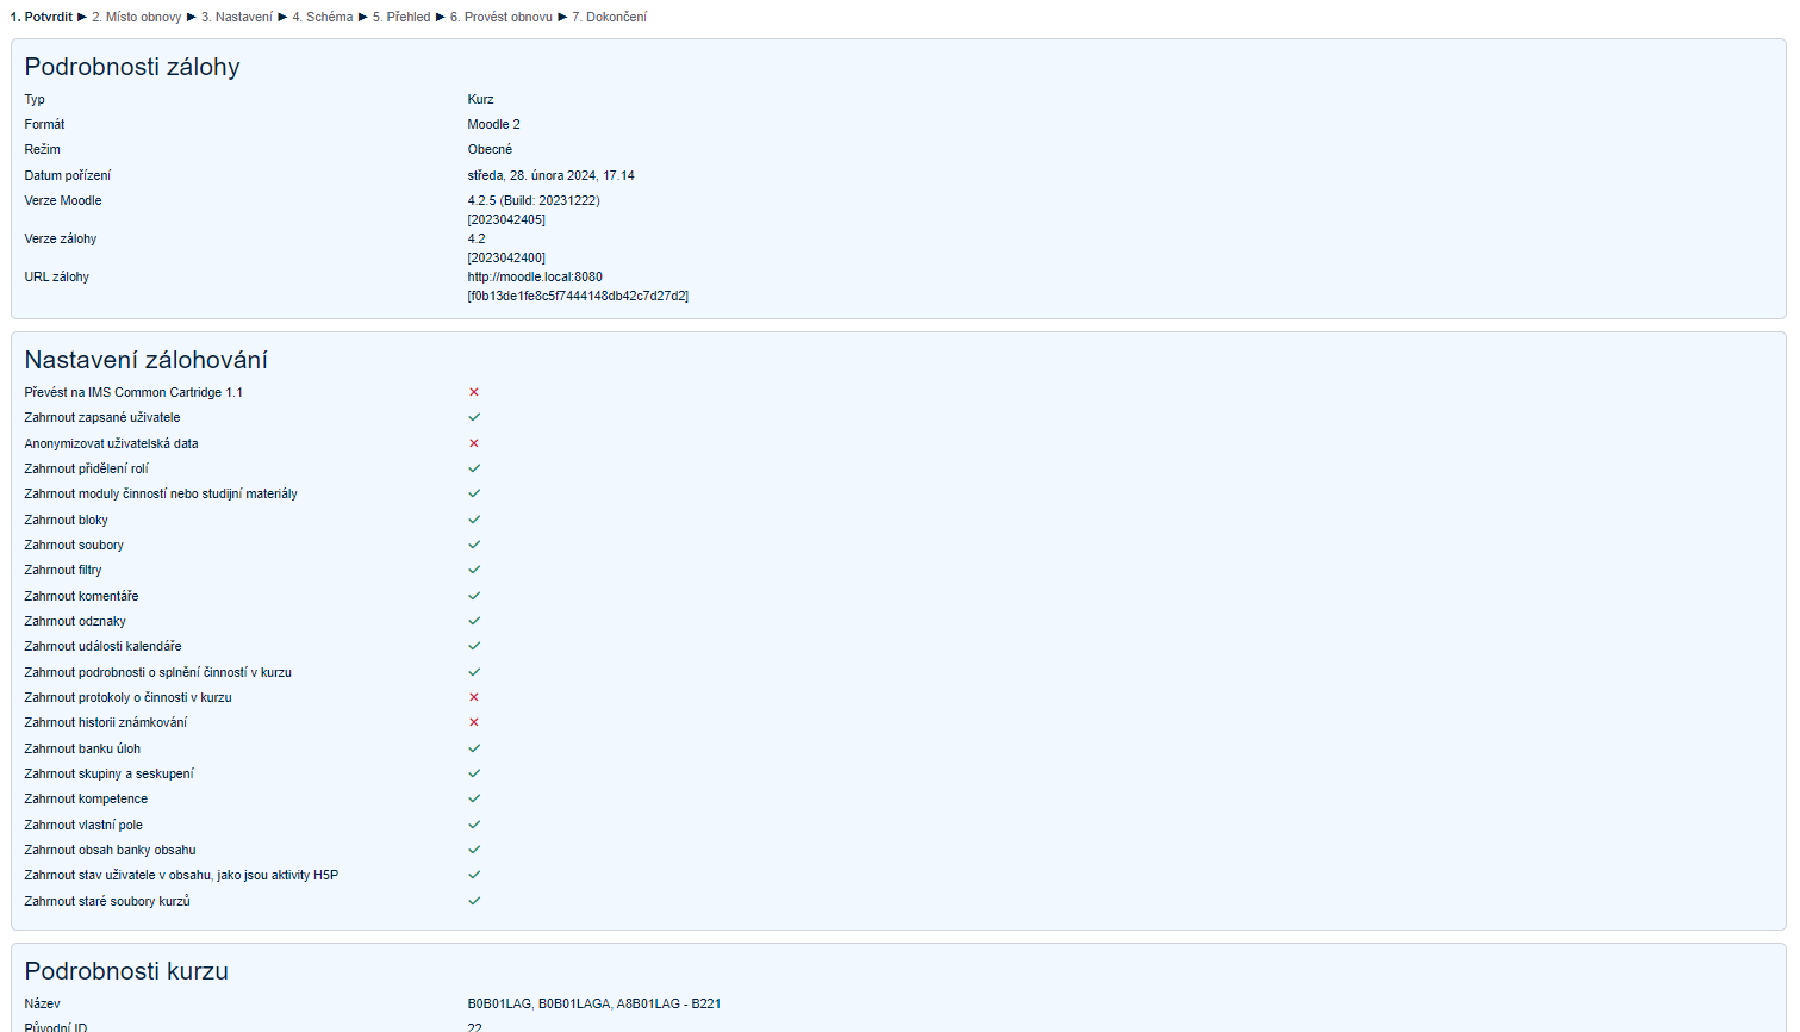Click the checkmark beside Zahrnout vlastní pole
This screenshot has width=1800, height=1032.
click(x=474, y=824)
